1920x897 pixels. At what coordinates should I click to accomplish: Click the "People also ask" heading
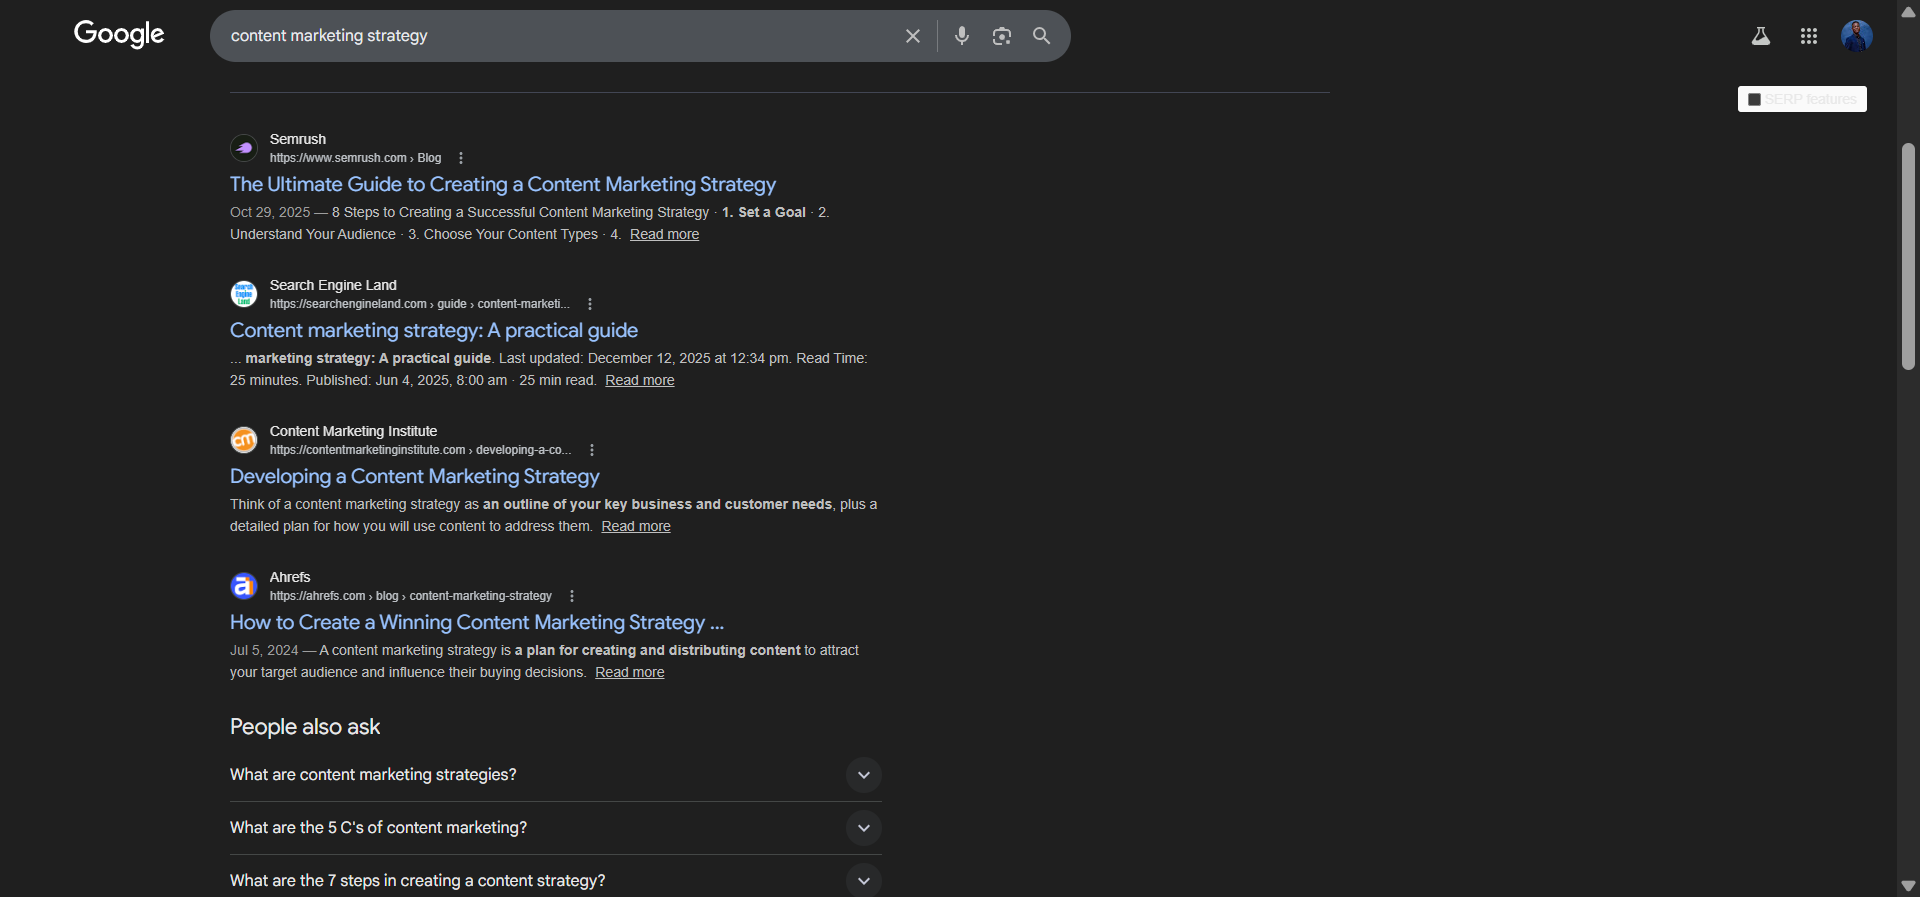305,727
